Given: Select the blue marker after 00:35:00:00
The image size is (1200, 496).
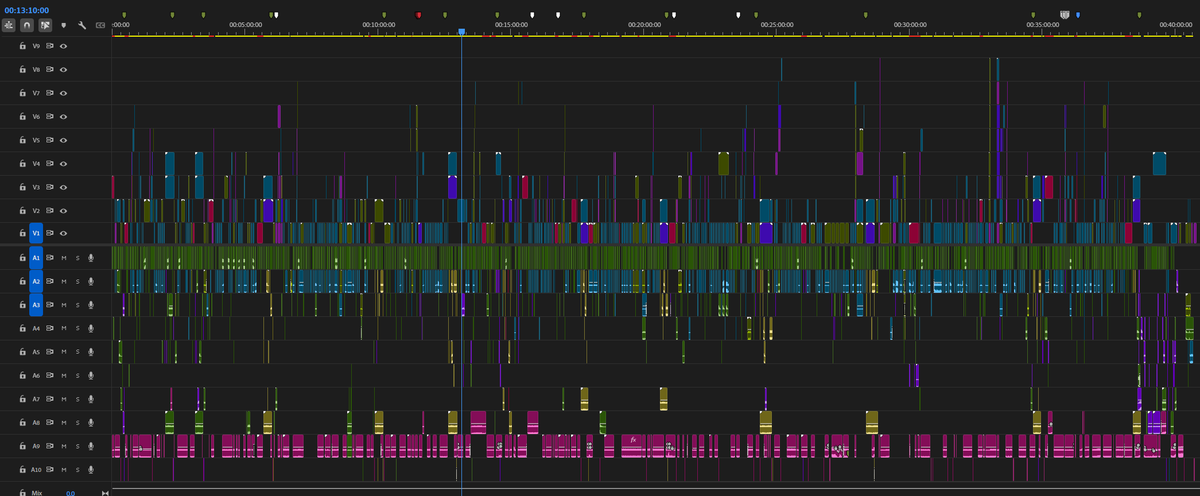Looking at the screenshot, I should click(x=1078, y=15).
